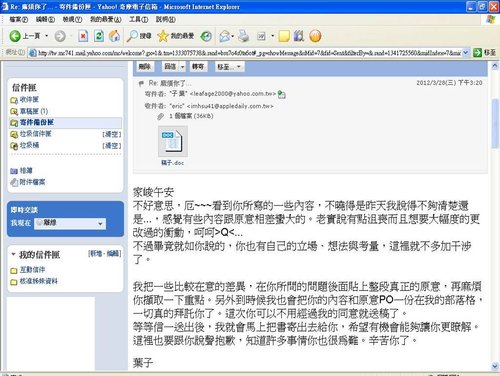Click the scrollbar down arrow
This screenshot has width=500, height=376.
[x=495, y=366]
